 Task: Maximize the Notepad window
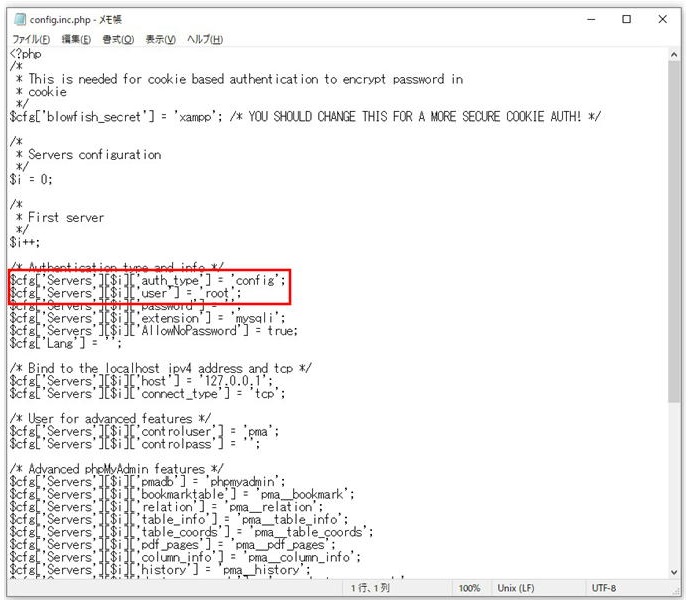[x=626, y=19]
